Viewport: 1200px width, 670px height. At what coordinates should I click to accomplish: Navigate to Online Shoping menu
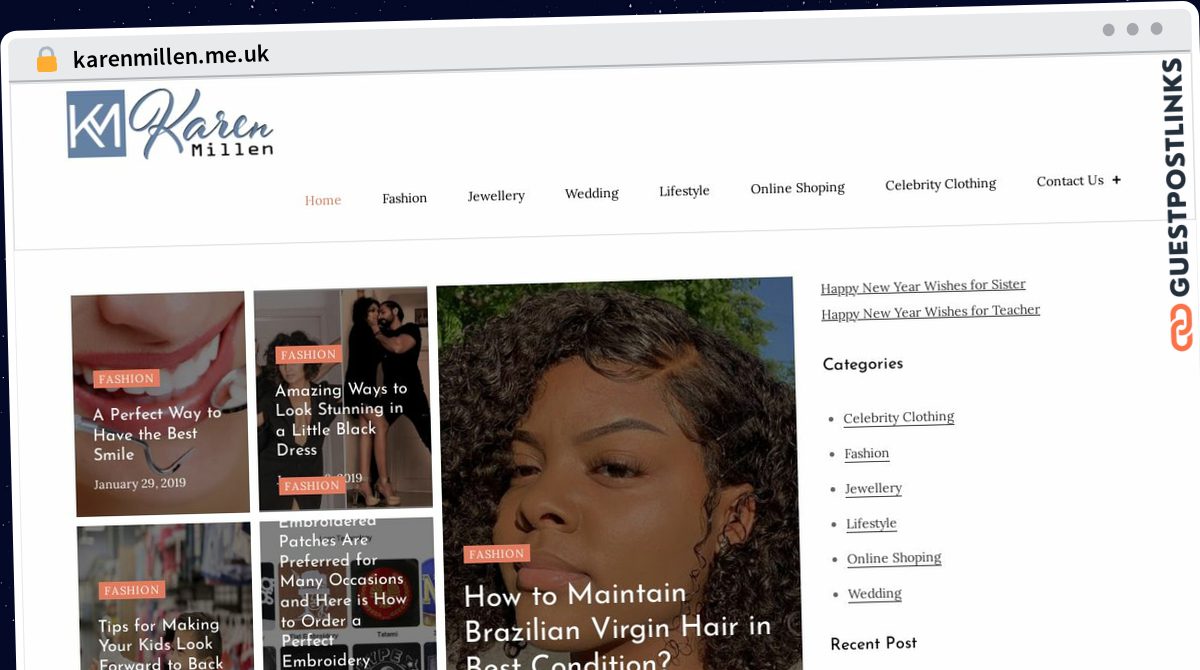[798, 188]
